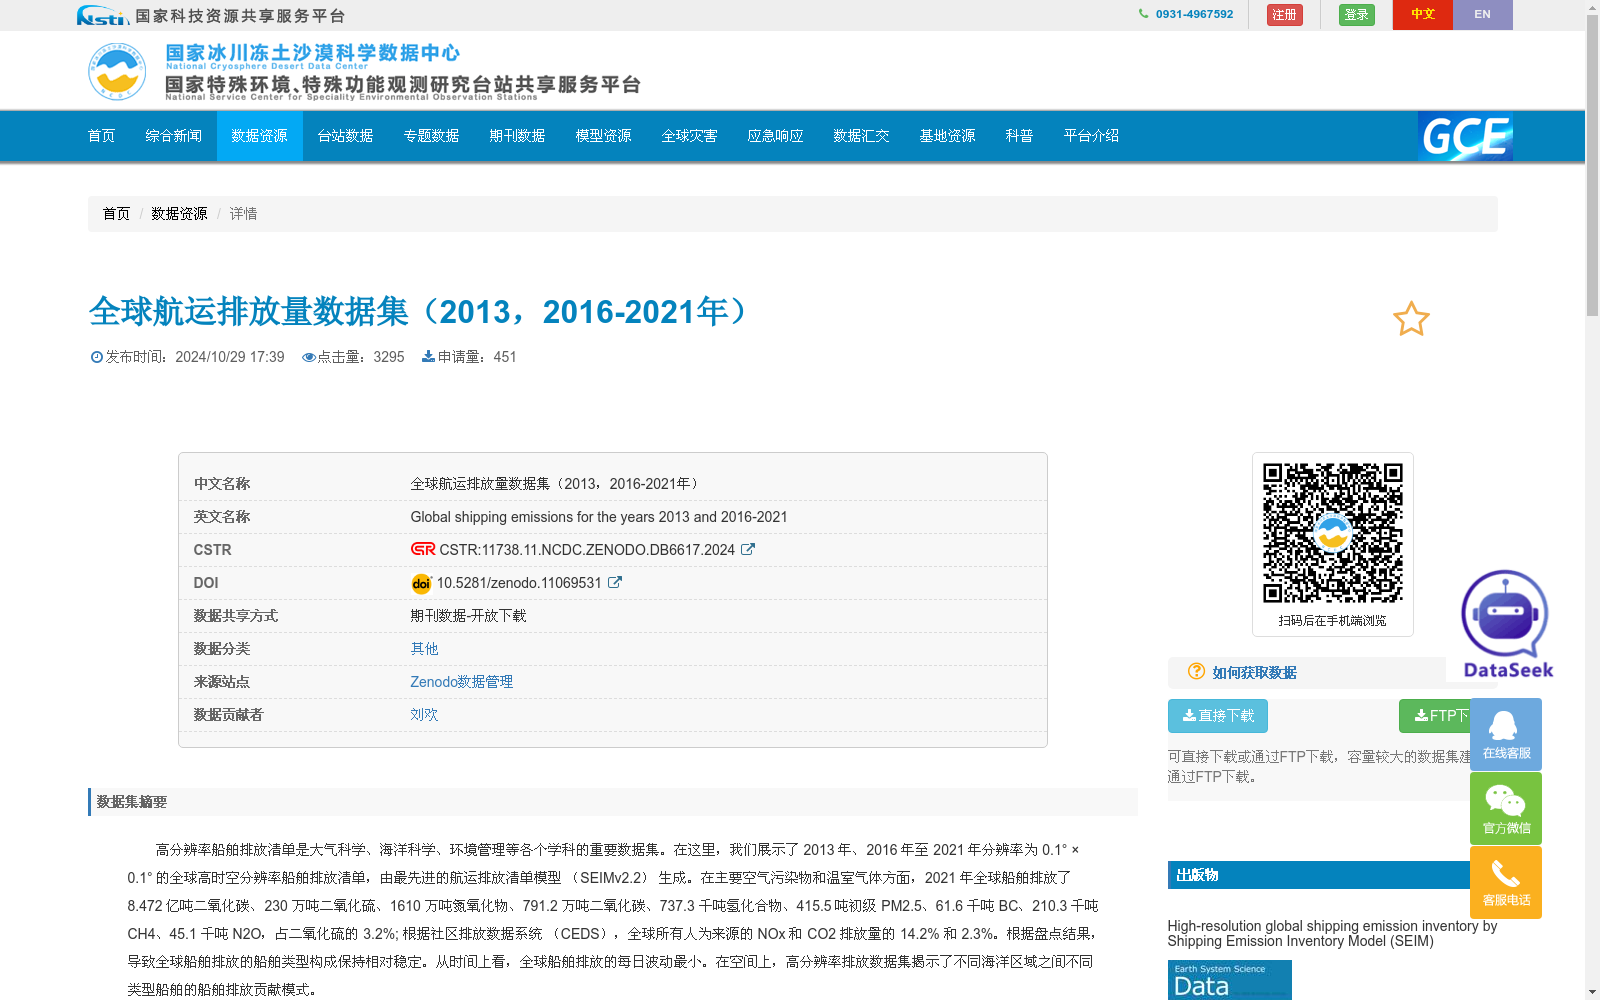Open 模型资源 menu item
1600x1000 pixels.
pos(604,136)
